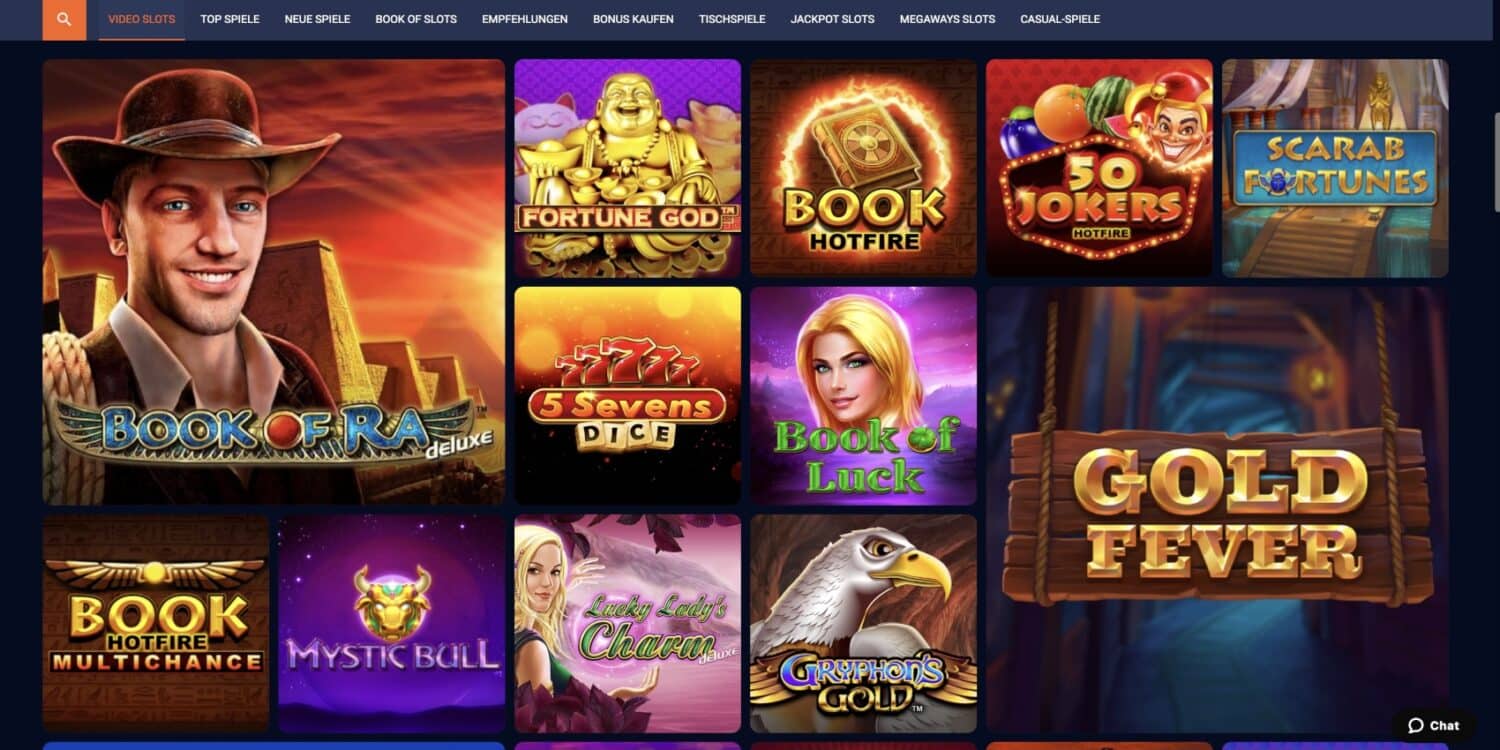
Task: Select the Mystic Bull slot
Action: [392, 624]
